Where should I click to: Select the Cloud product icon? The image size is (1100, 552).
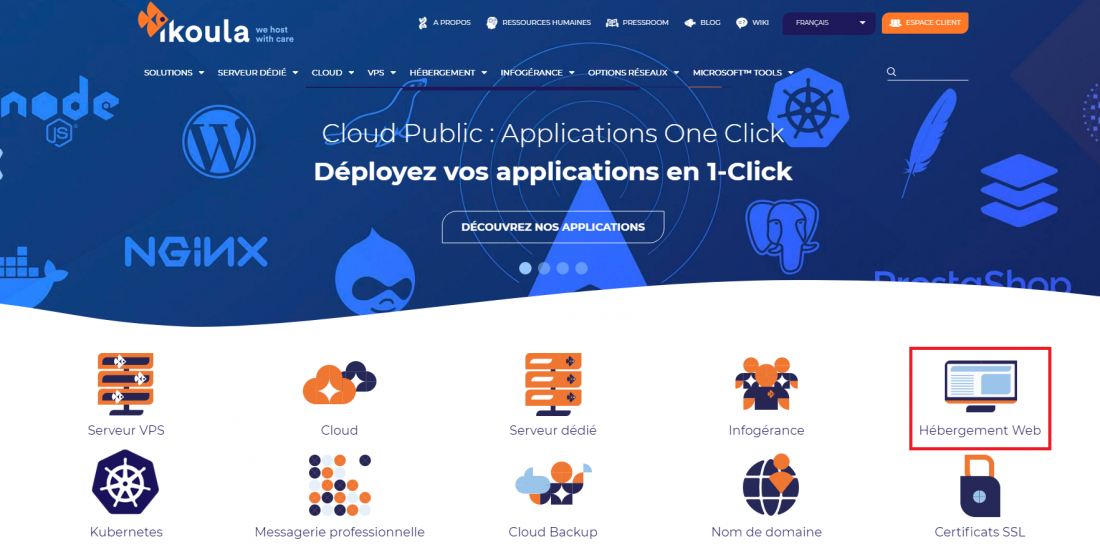[340, 383]
